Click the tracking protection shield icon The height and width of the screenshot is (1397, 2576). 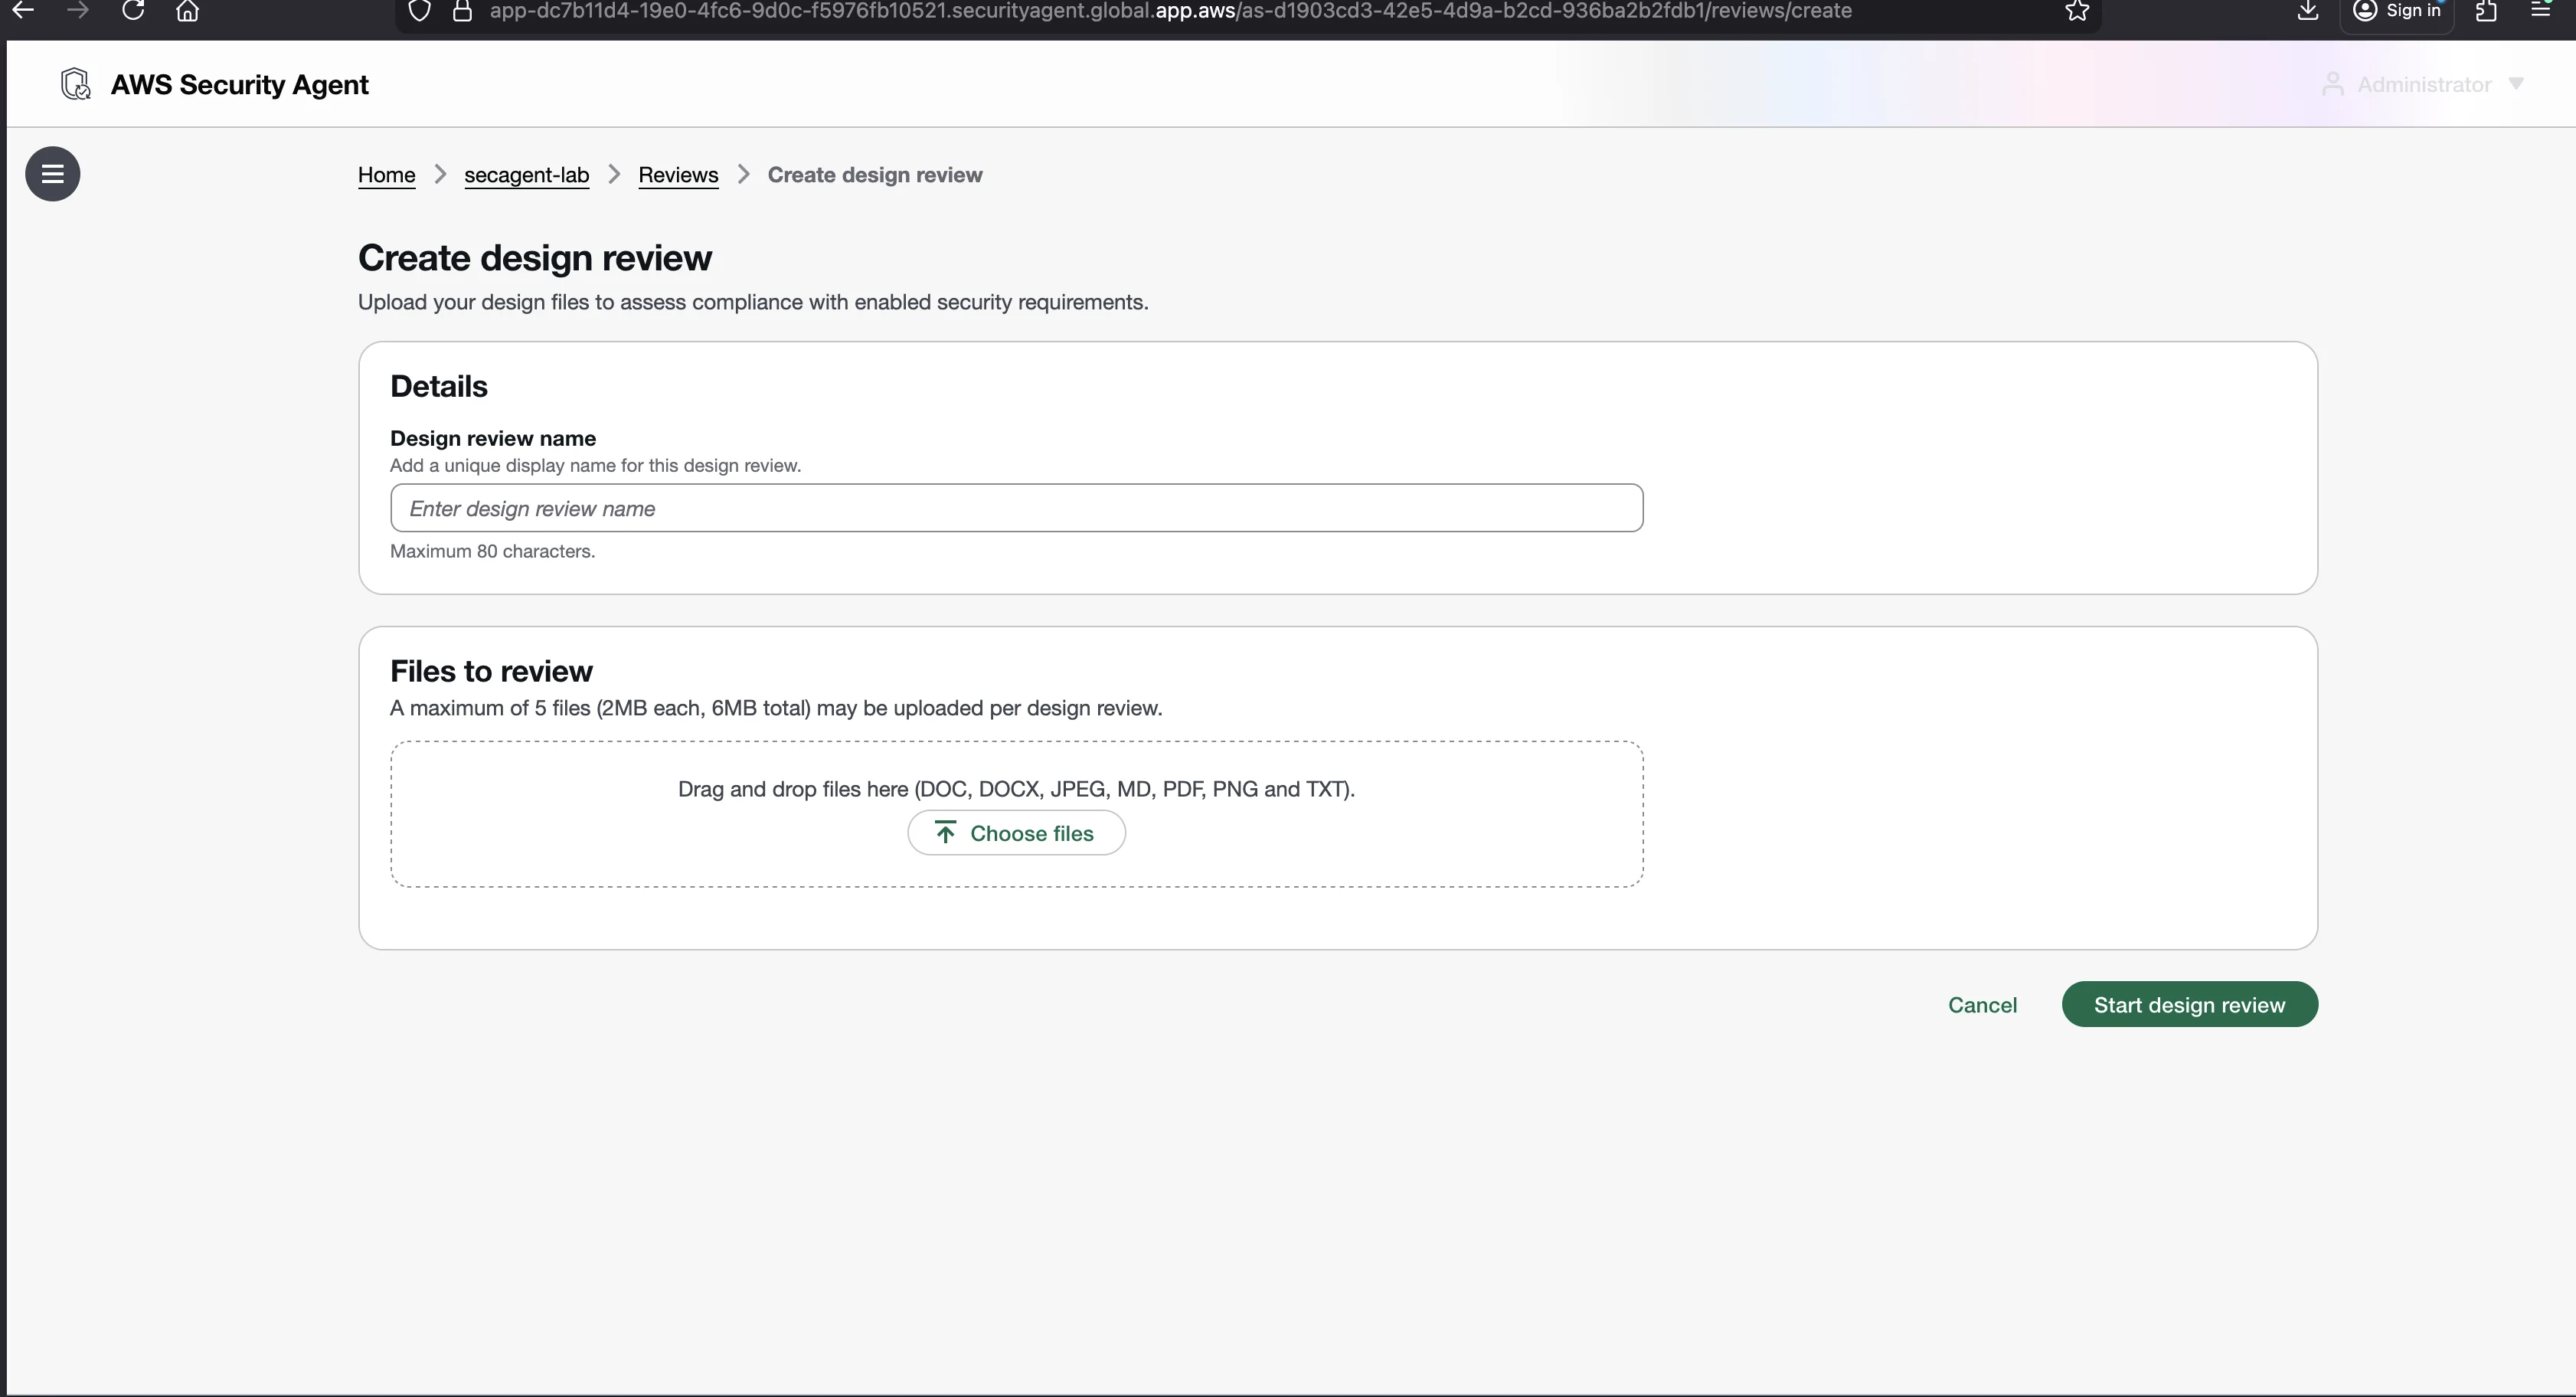point(420,11)
